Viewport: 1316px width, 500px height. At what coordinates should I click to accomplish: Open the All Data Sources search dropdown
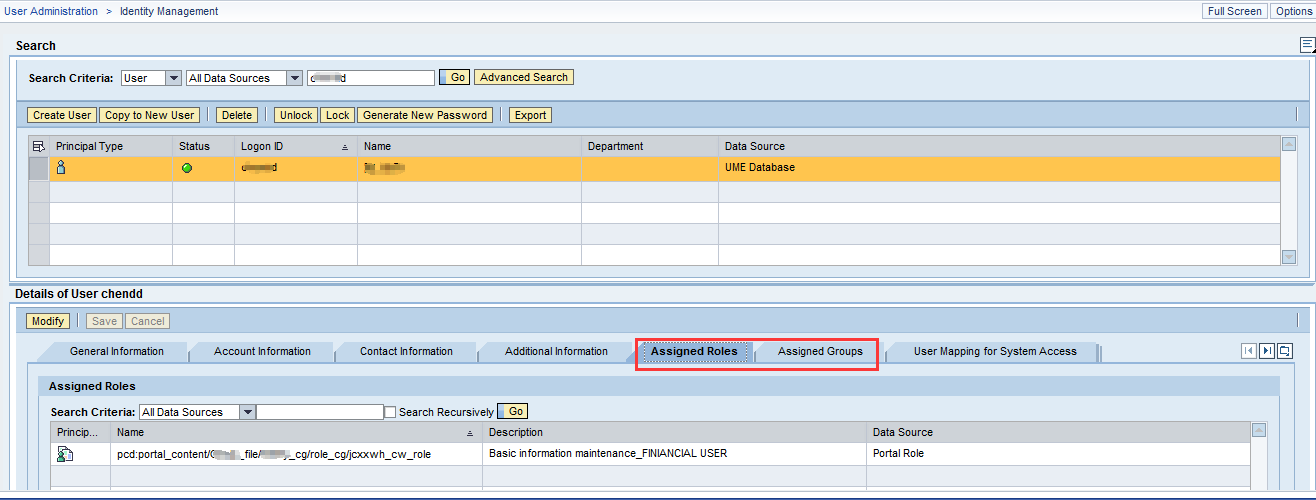(x=294, y=78)
